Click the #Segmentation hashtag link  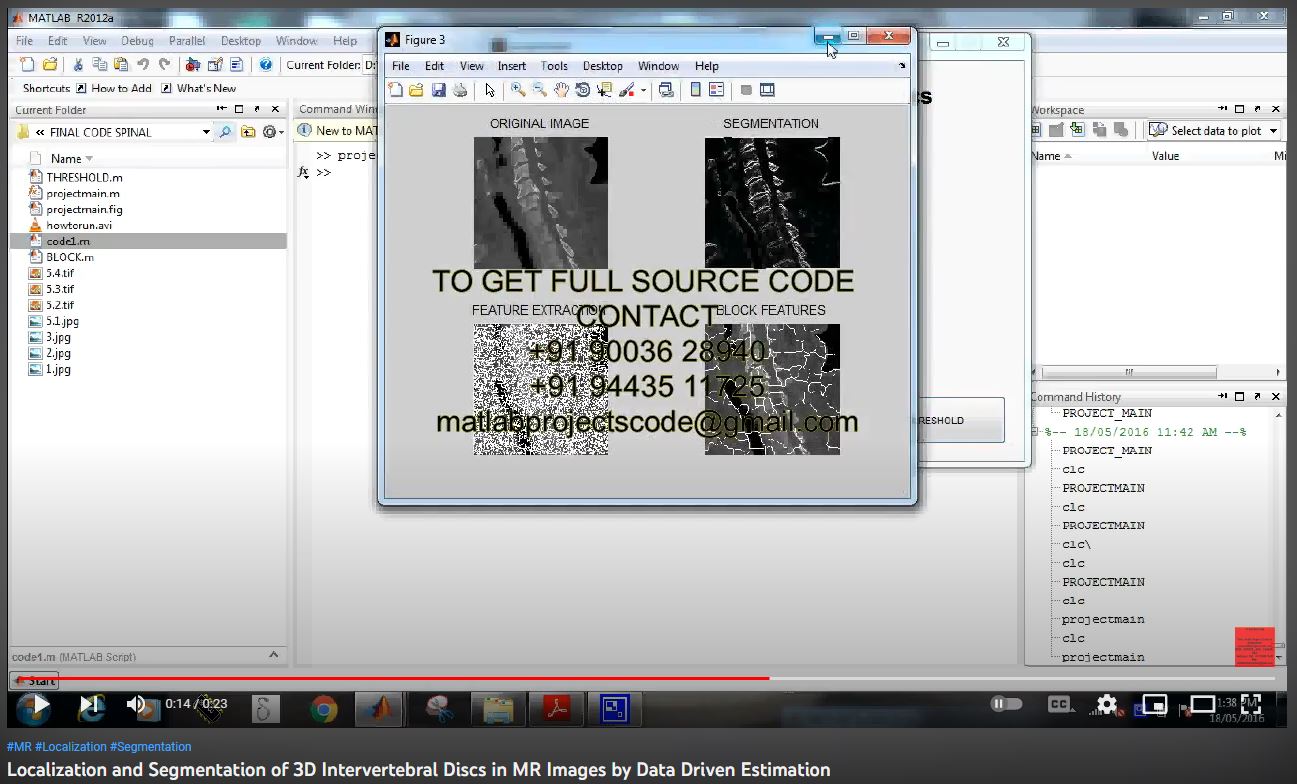[150, 747]
